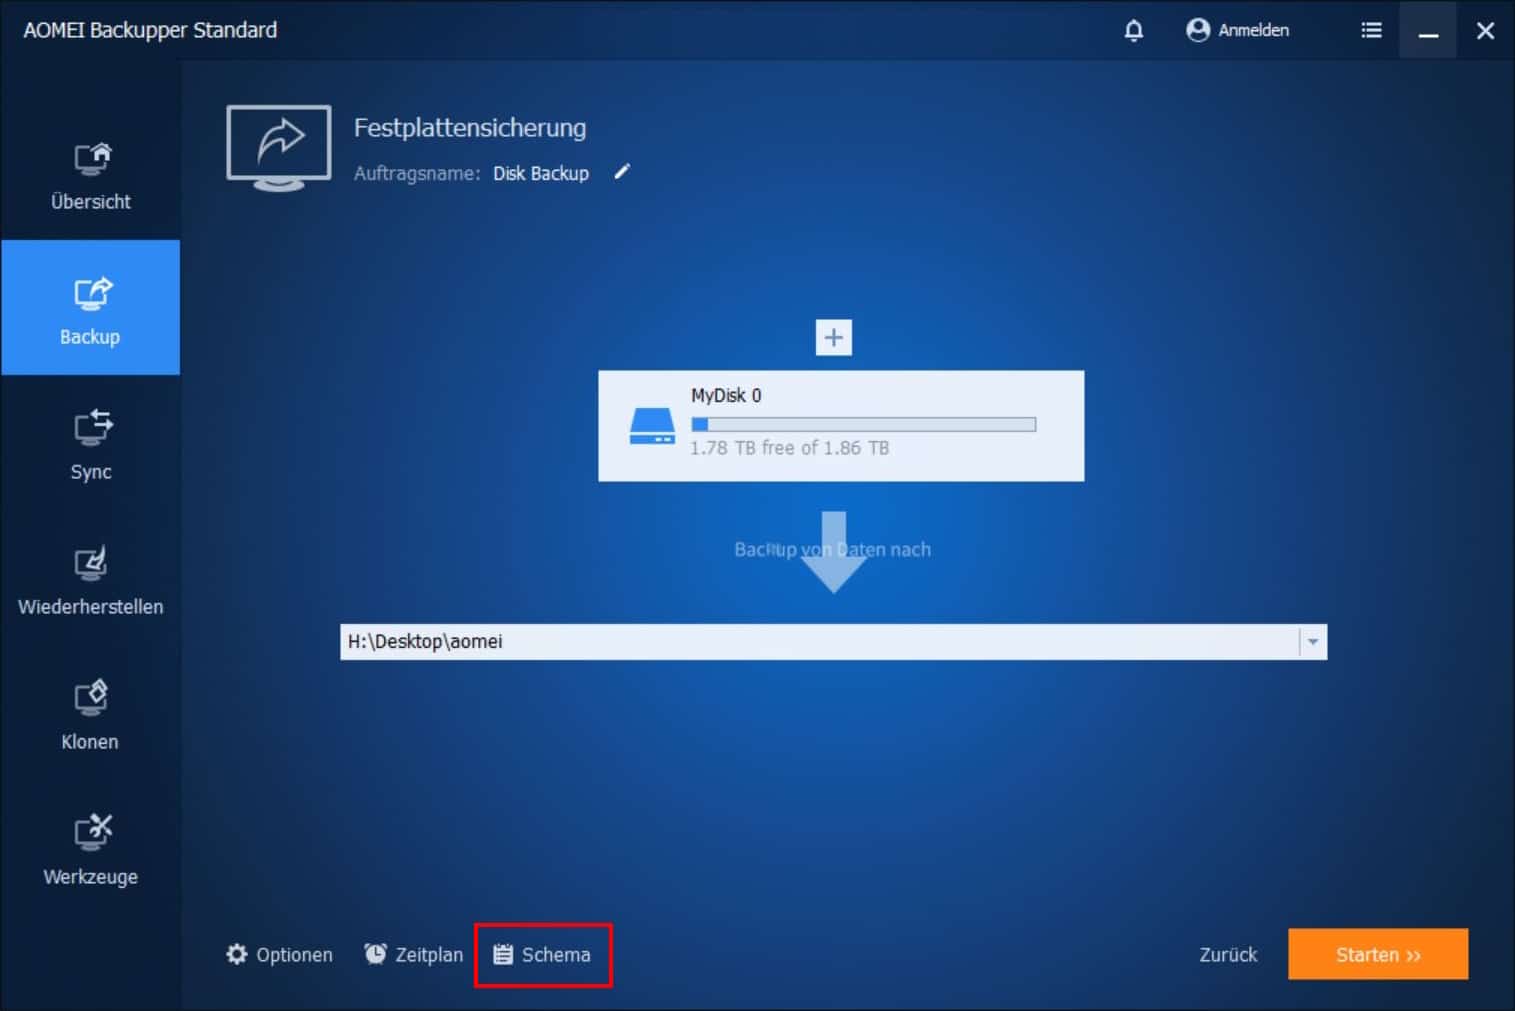The height and width of the screenshot is (1011, 1515).
Task: Click AOMEI Backupper Standard title text
Action: point(150,30)
